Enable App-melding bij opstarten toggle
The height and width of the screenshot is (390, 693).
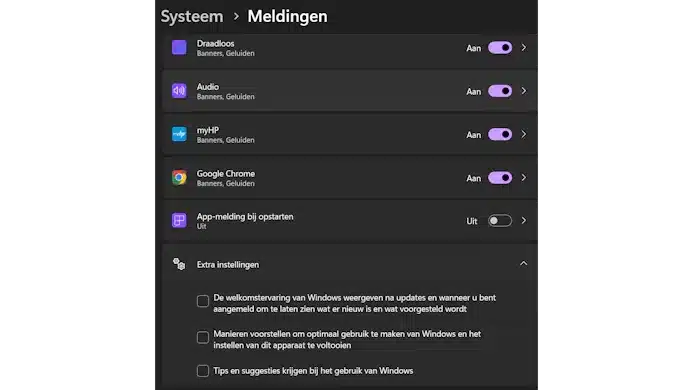coord(500,221)
